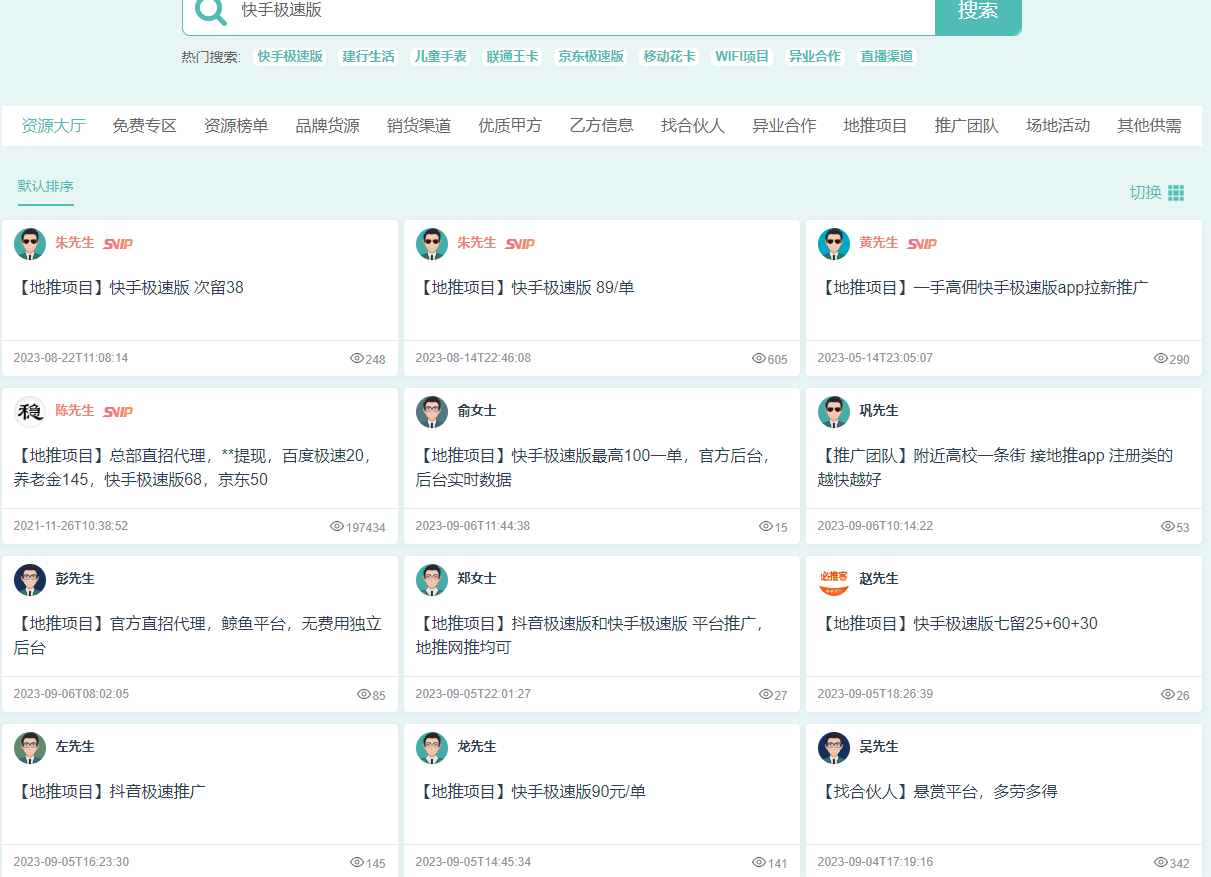Open avatar of 朱先生 on 89/单 card
Image resolution: width=1211 pixels, height=877 pixels.
[x=432, y=244]
